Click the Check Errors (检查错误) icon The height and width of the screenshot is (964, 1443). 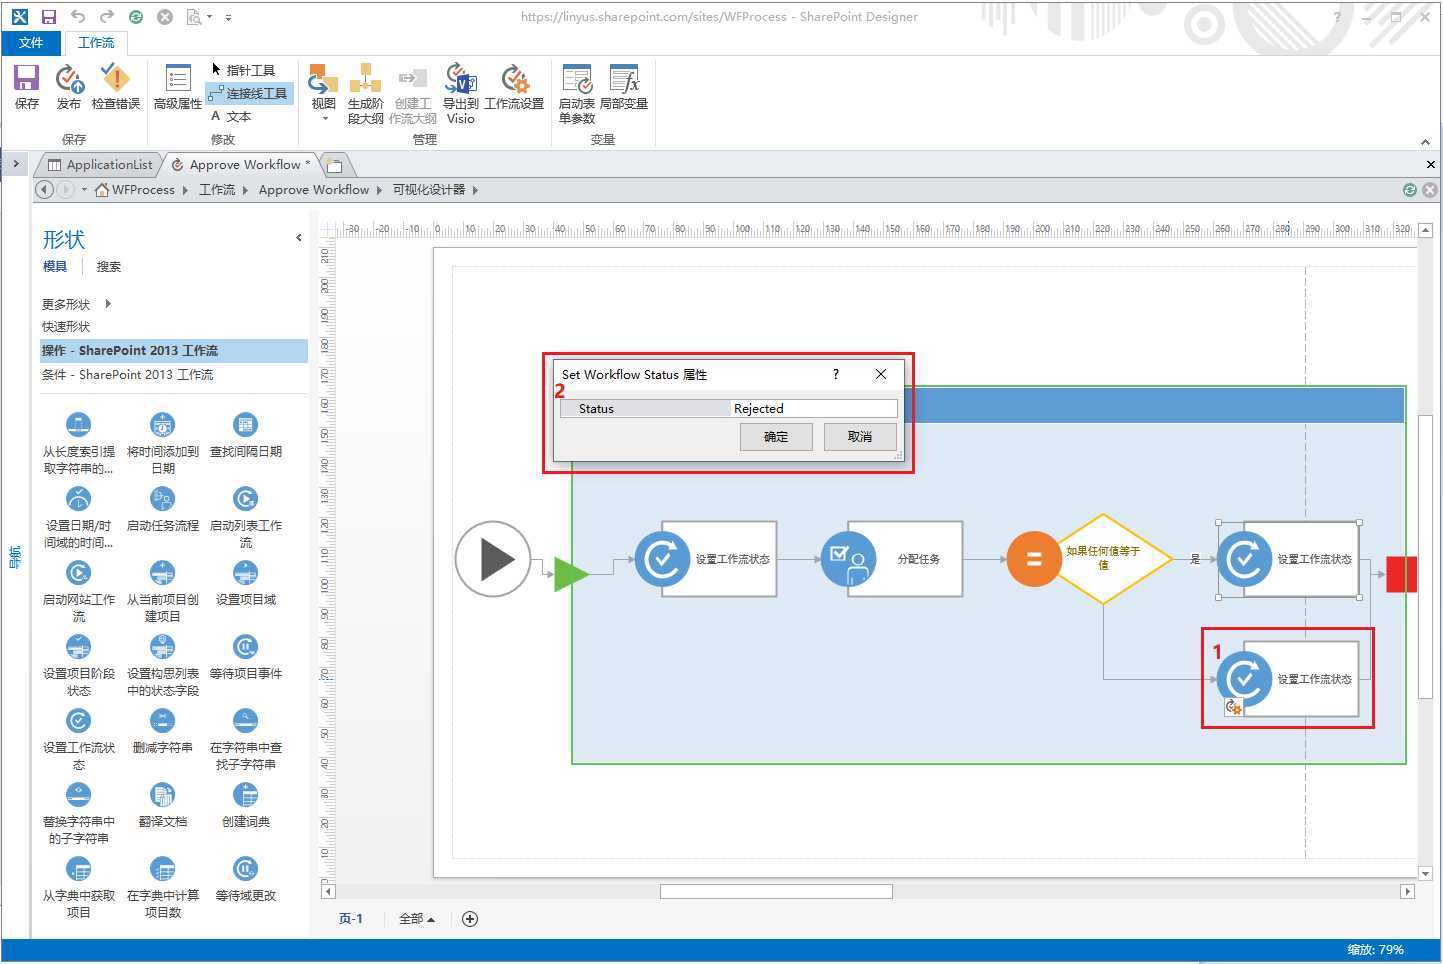[x=116, y=86]
